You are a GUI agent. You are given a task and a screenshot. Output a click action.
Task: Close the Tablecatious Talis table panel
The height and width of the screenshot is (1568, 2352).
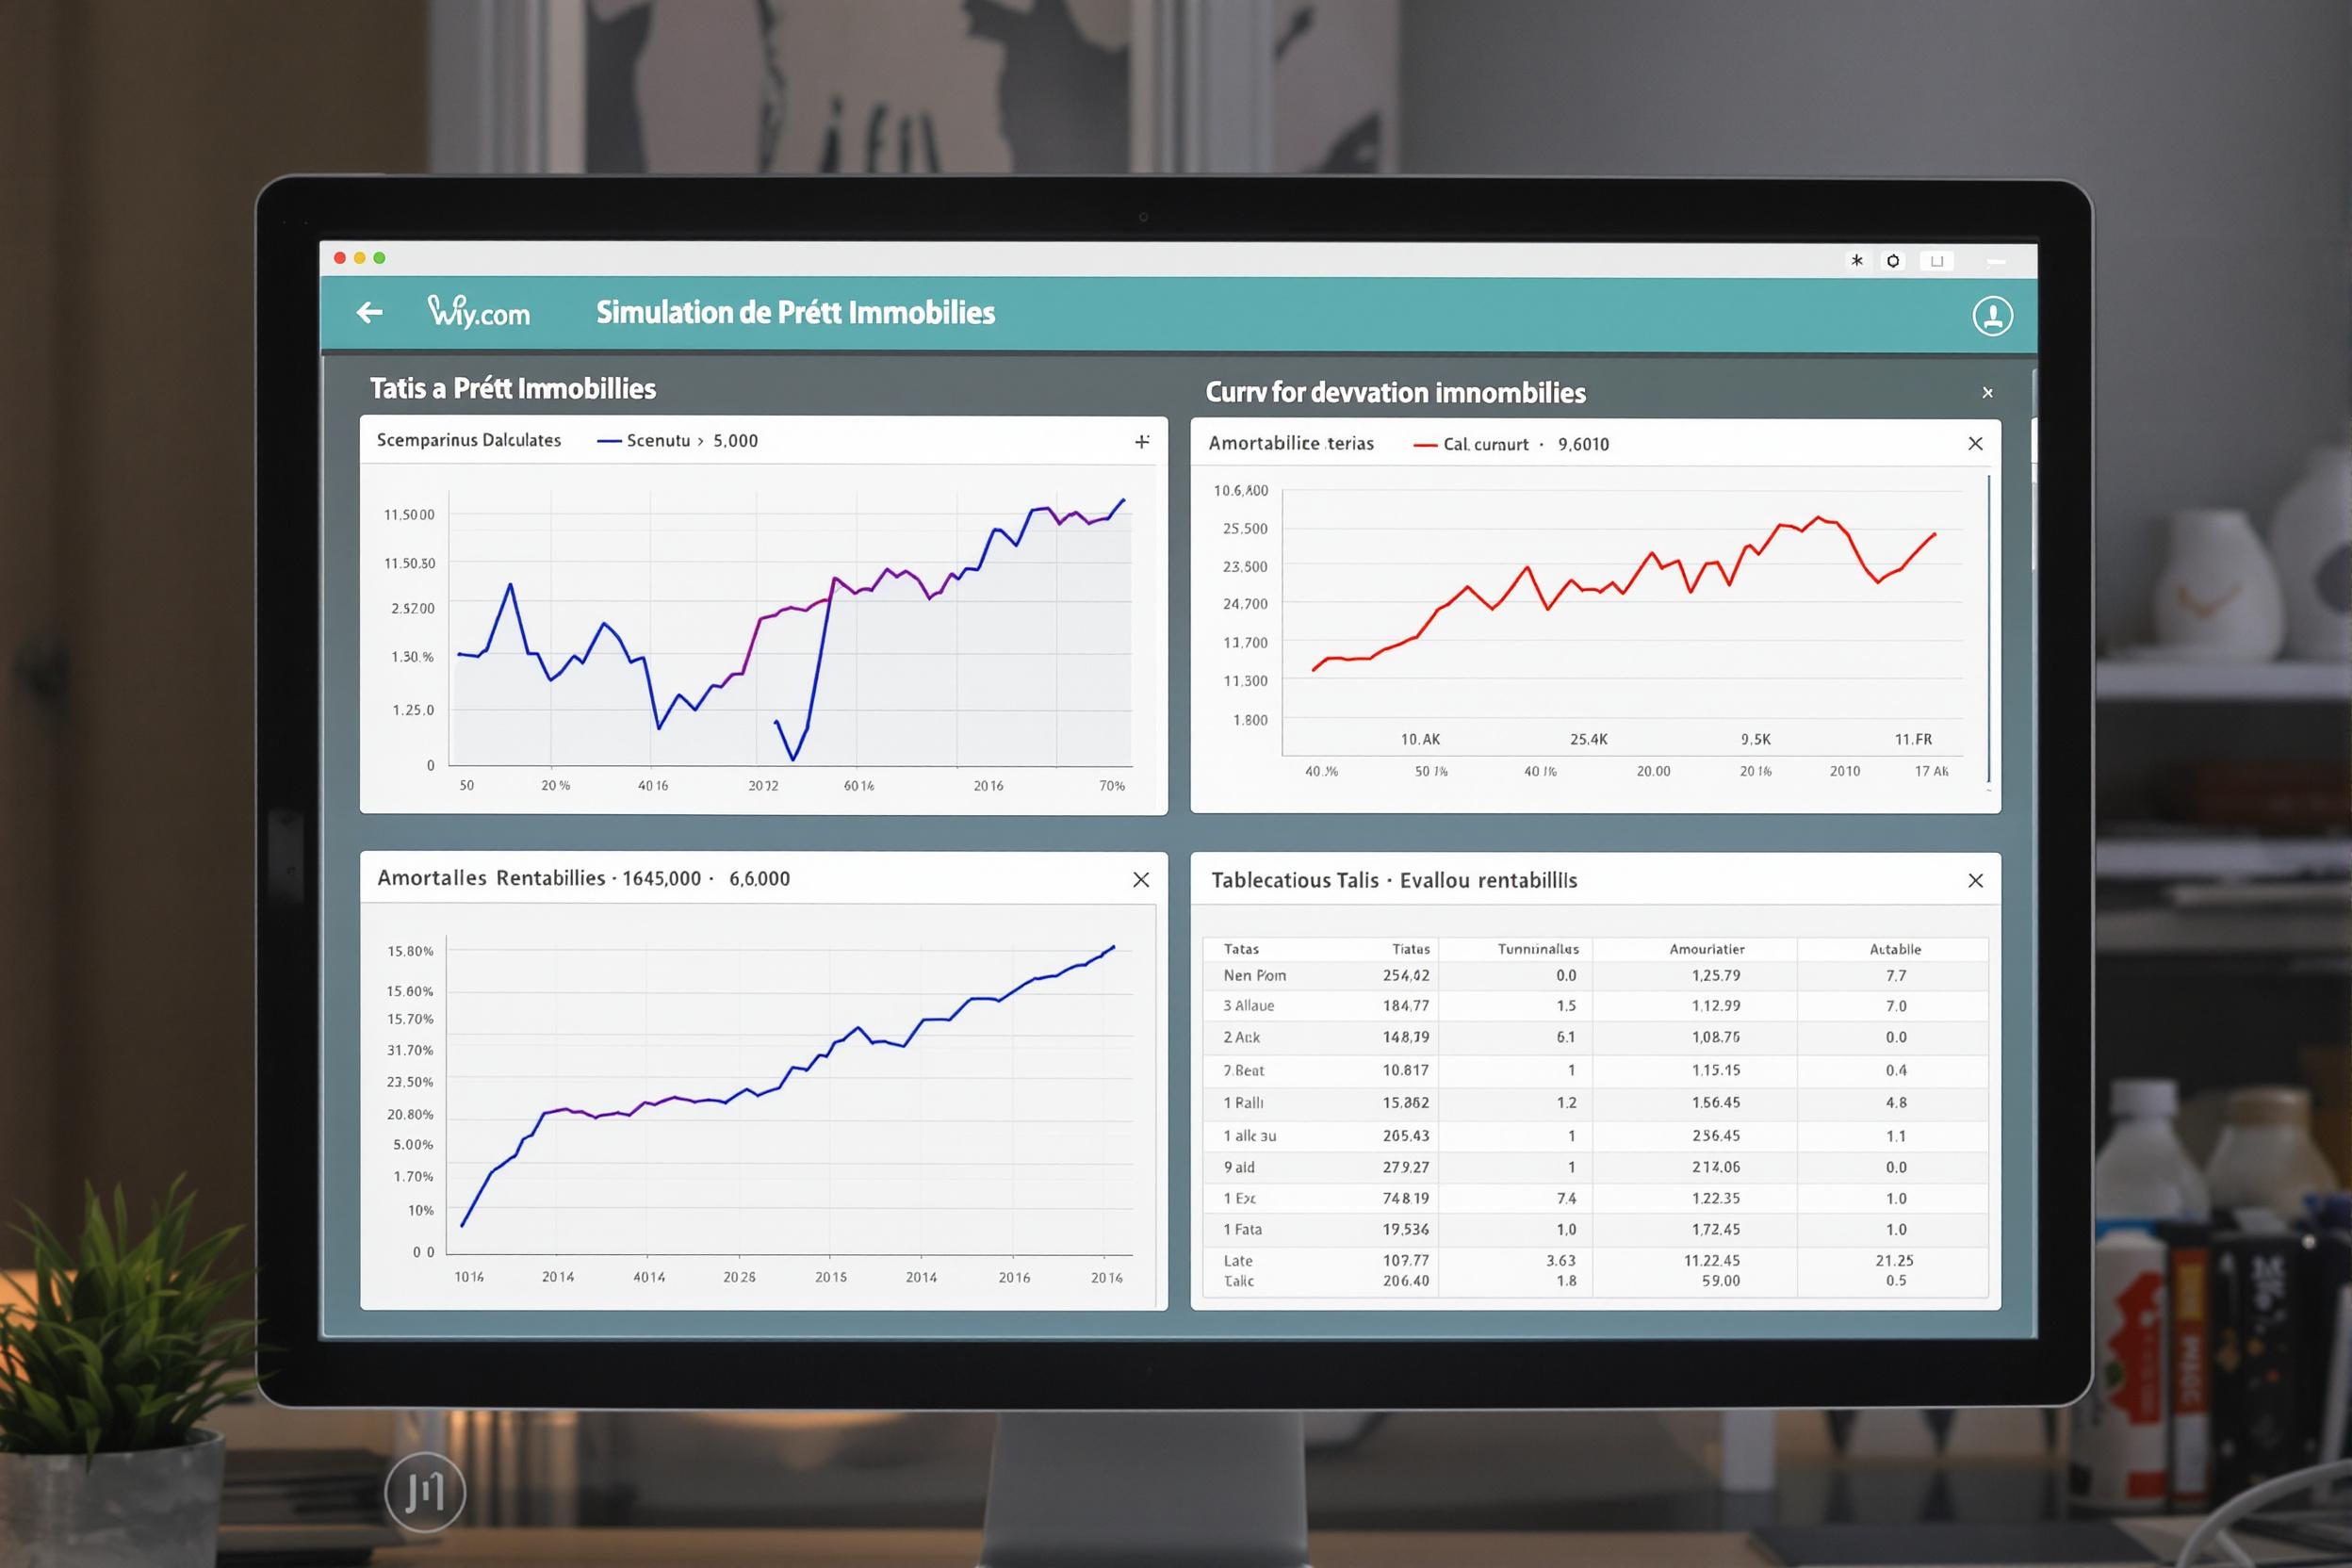tap(1975, 881)
